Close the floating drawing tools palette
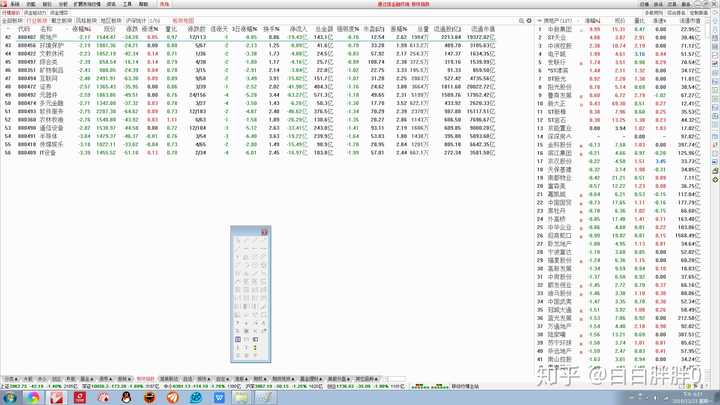This screenshot has width=720, height=405. tap(264, 232)
